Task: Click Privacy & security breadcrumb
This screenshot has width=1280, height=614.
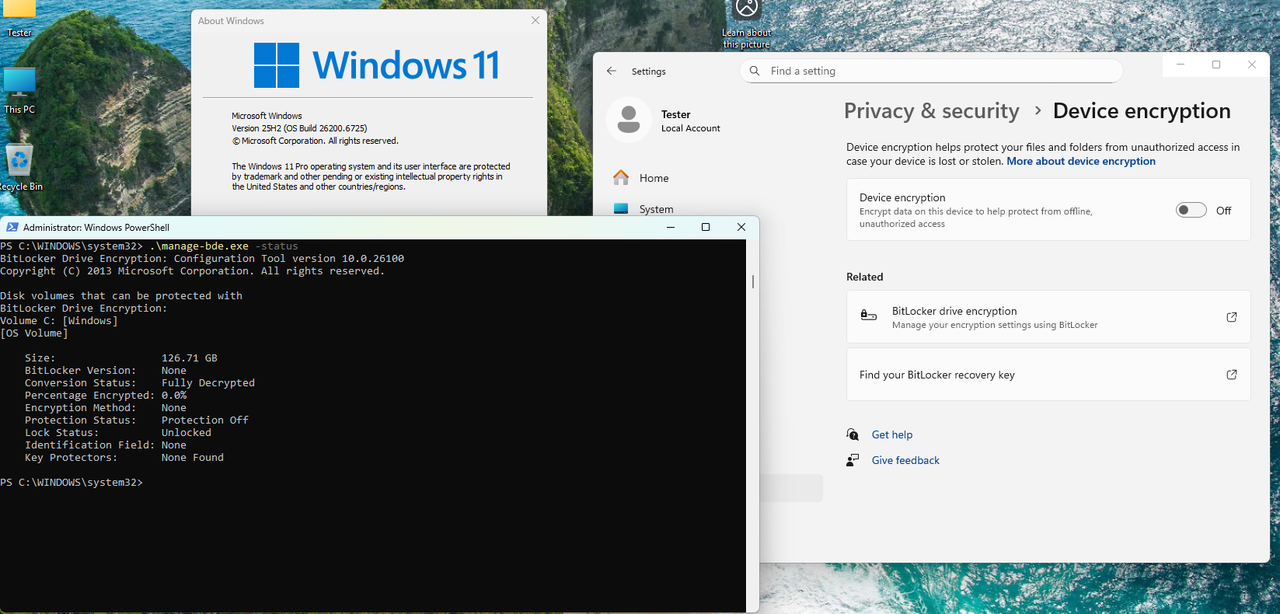Action: click(x=932, y=111)
